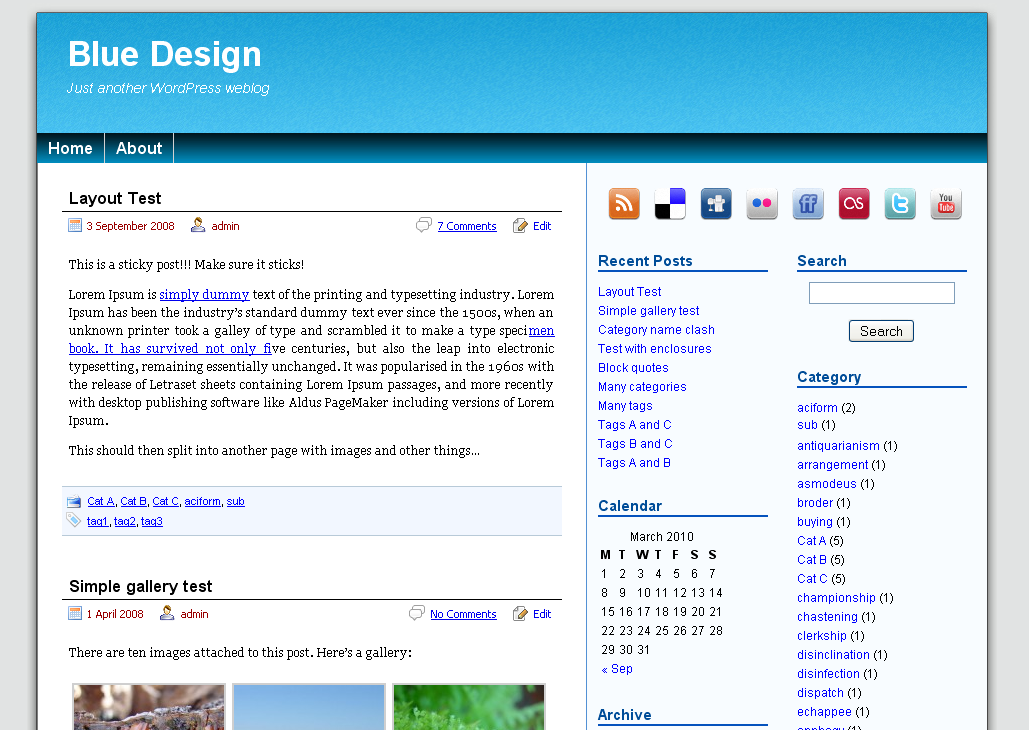Open the Twitter bird icon
Viewport: 1029px width, 730px height.
(900, 204)
